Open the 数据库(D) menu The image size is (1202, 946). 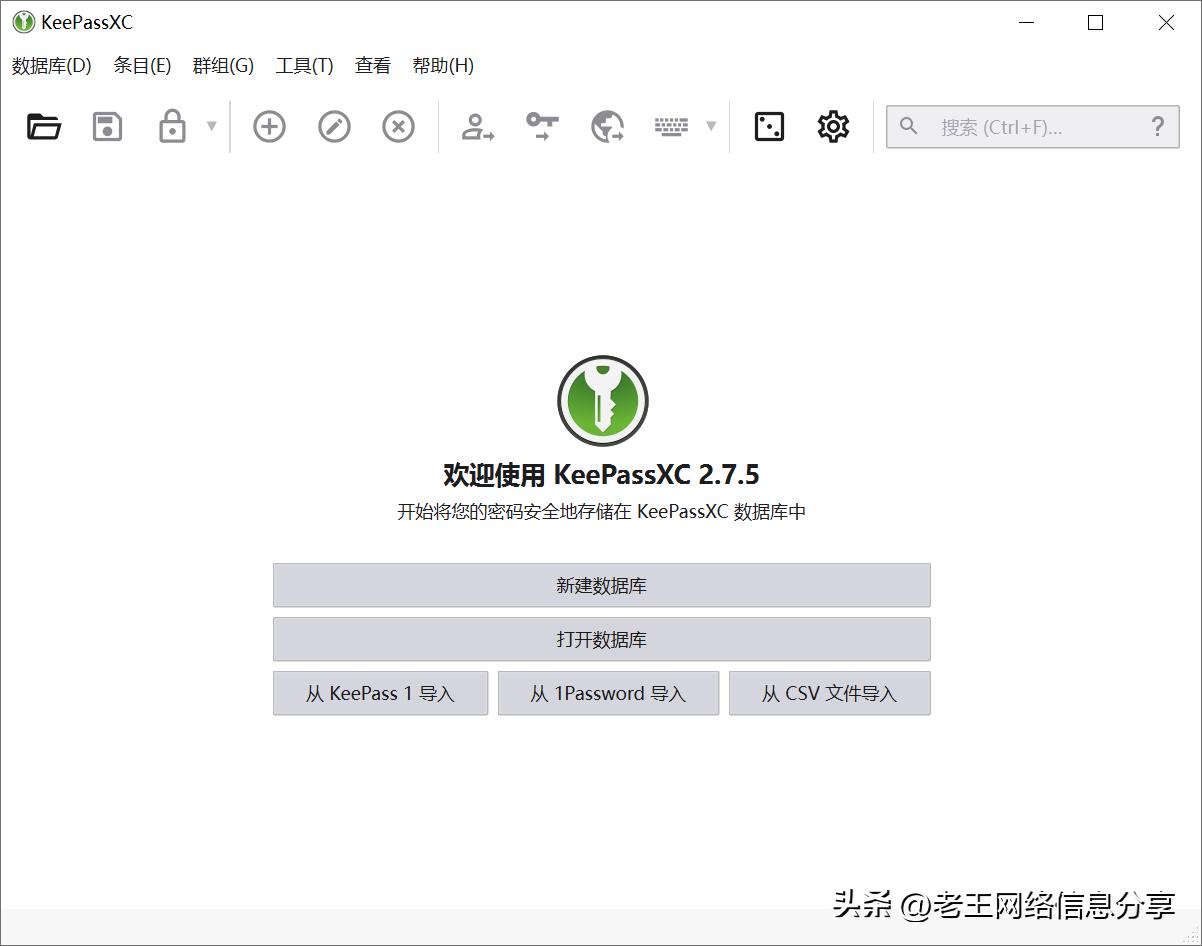(x=50, y=66)
